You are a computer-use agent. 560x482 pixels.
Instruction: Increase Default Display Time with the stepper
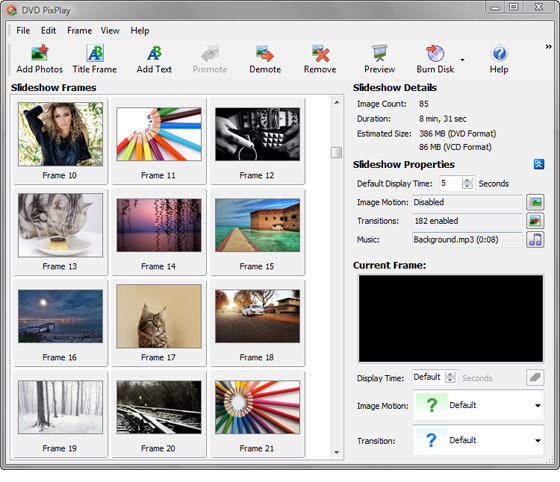(467, 181)
